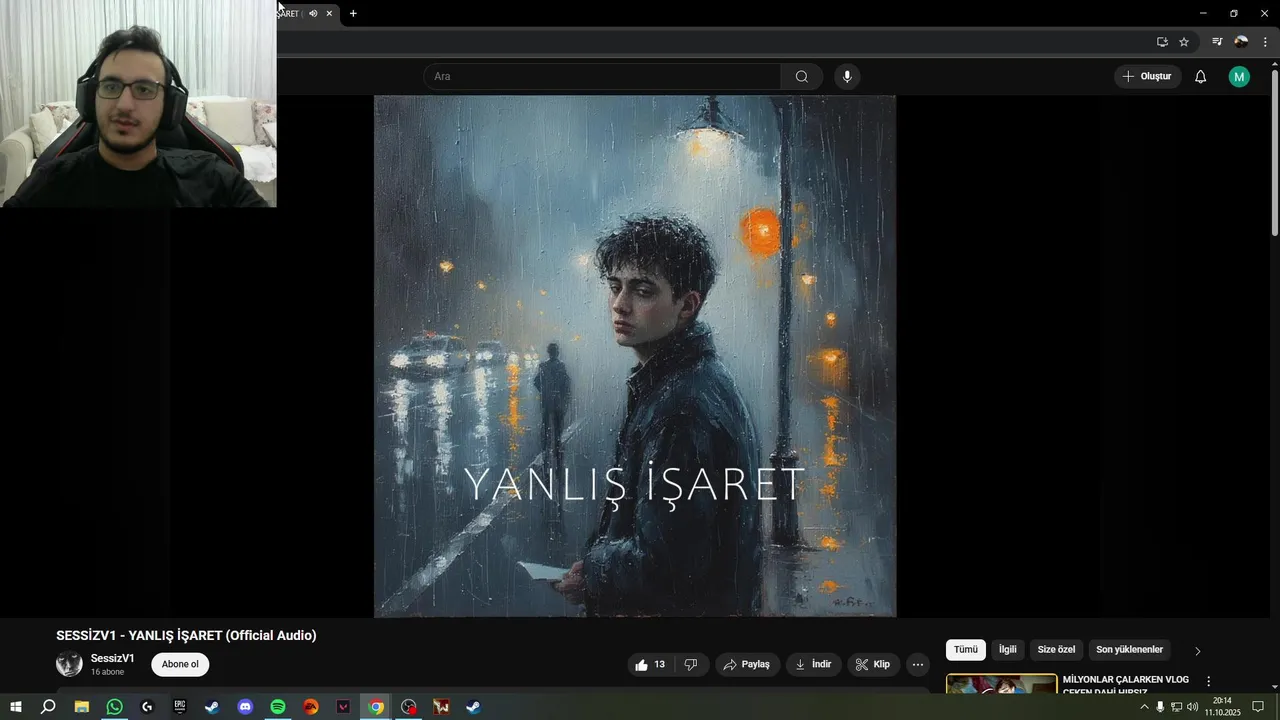Open EA app from taskbar

pos(311,707)
